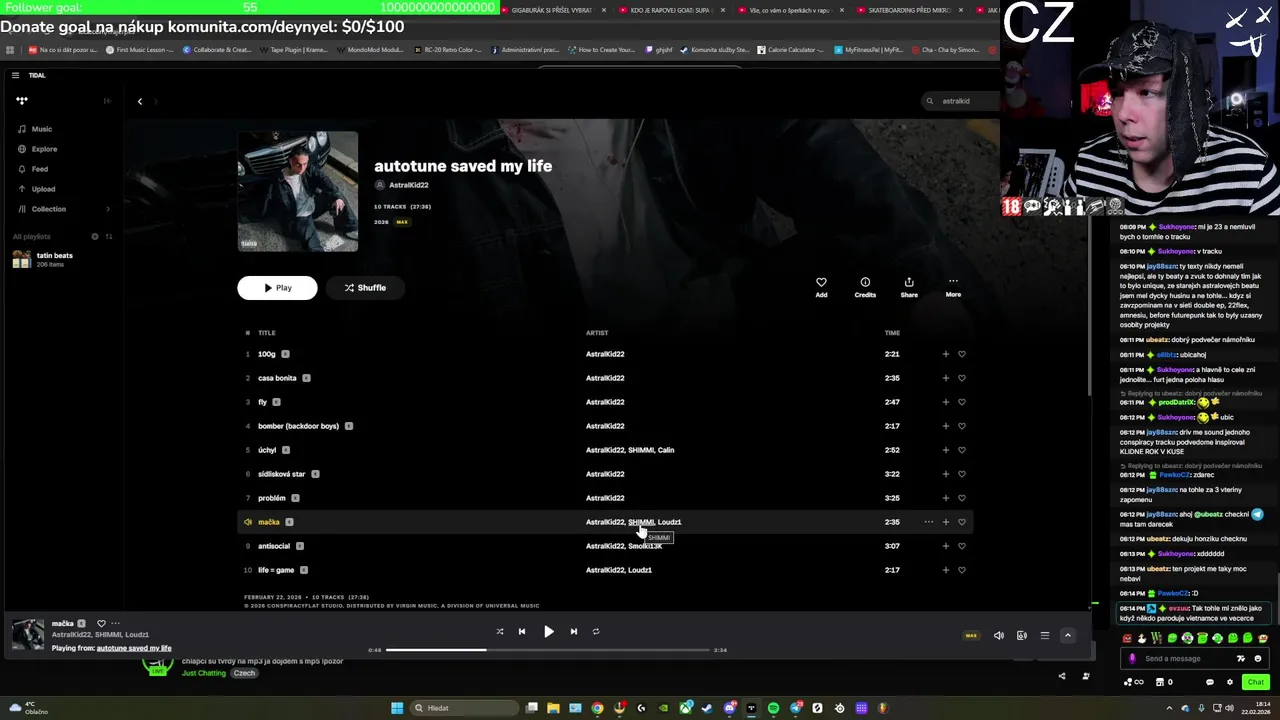This screenshot has height=720, width=1280.
Task: Skip to next track
Action: (x=573, y=632)
